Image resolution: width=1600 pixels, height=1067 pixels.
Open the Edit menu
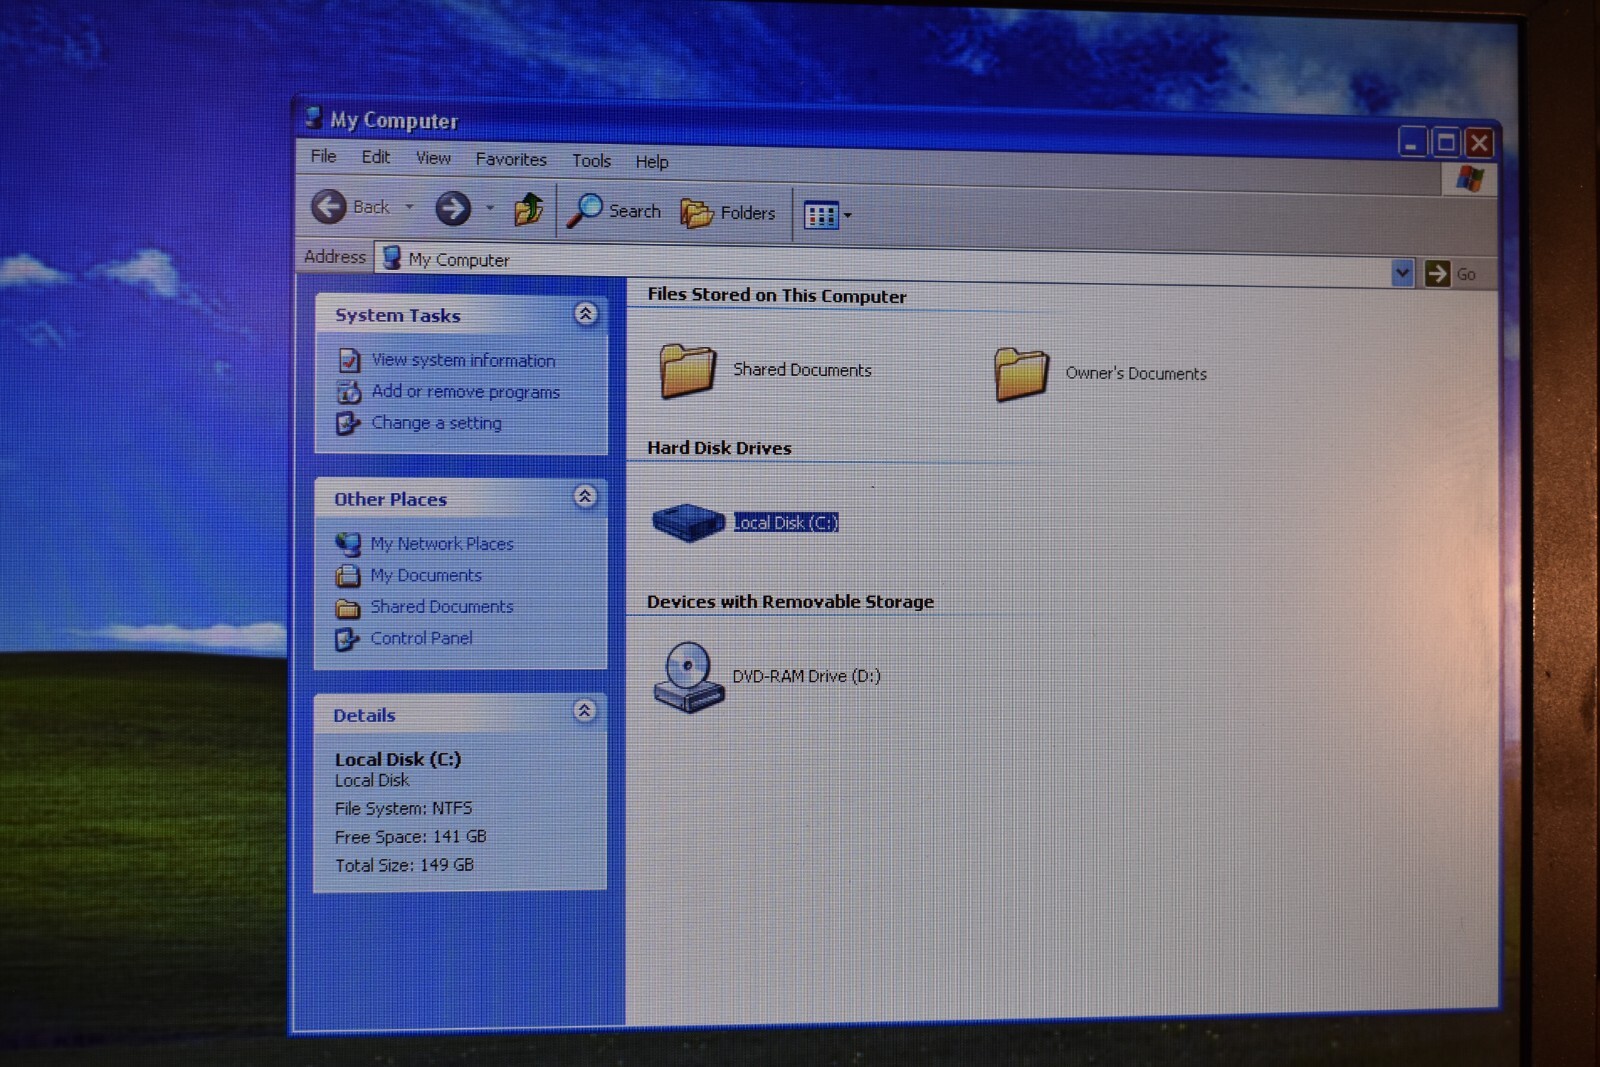coord(376,157)
